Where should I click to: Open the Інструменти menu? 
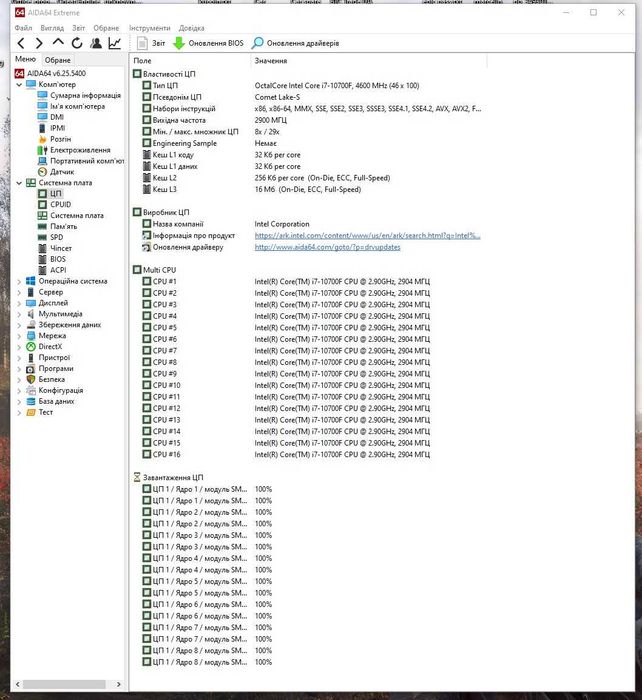[x=150, y=28]
